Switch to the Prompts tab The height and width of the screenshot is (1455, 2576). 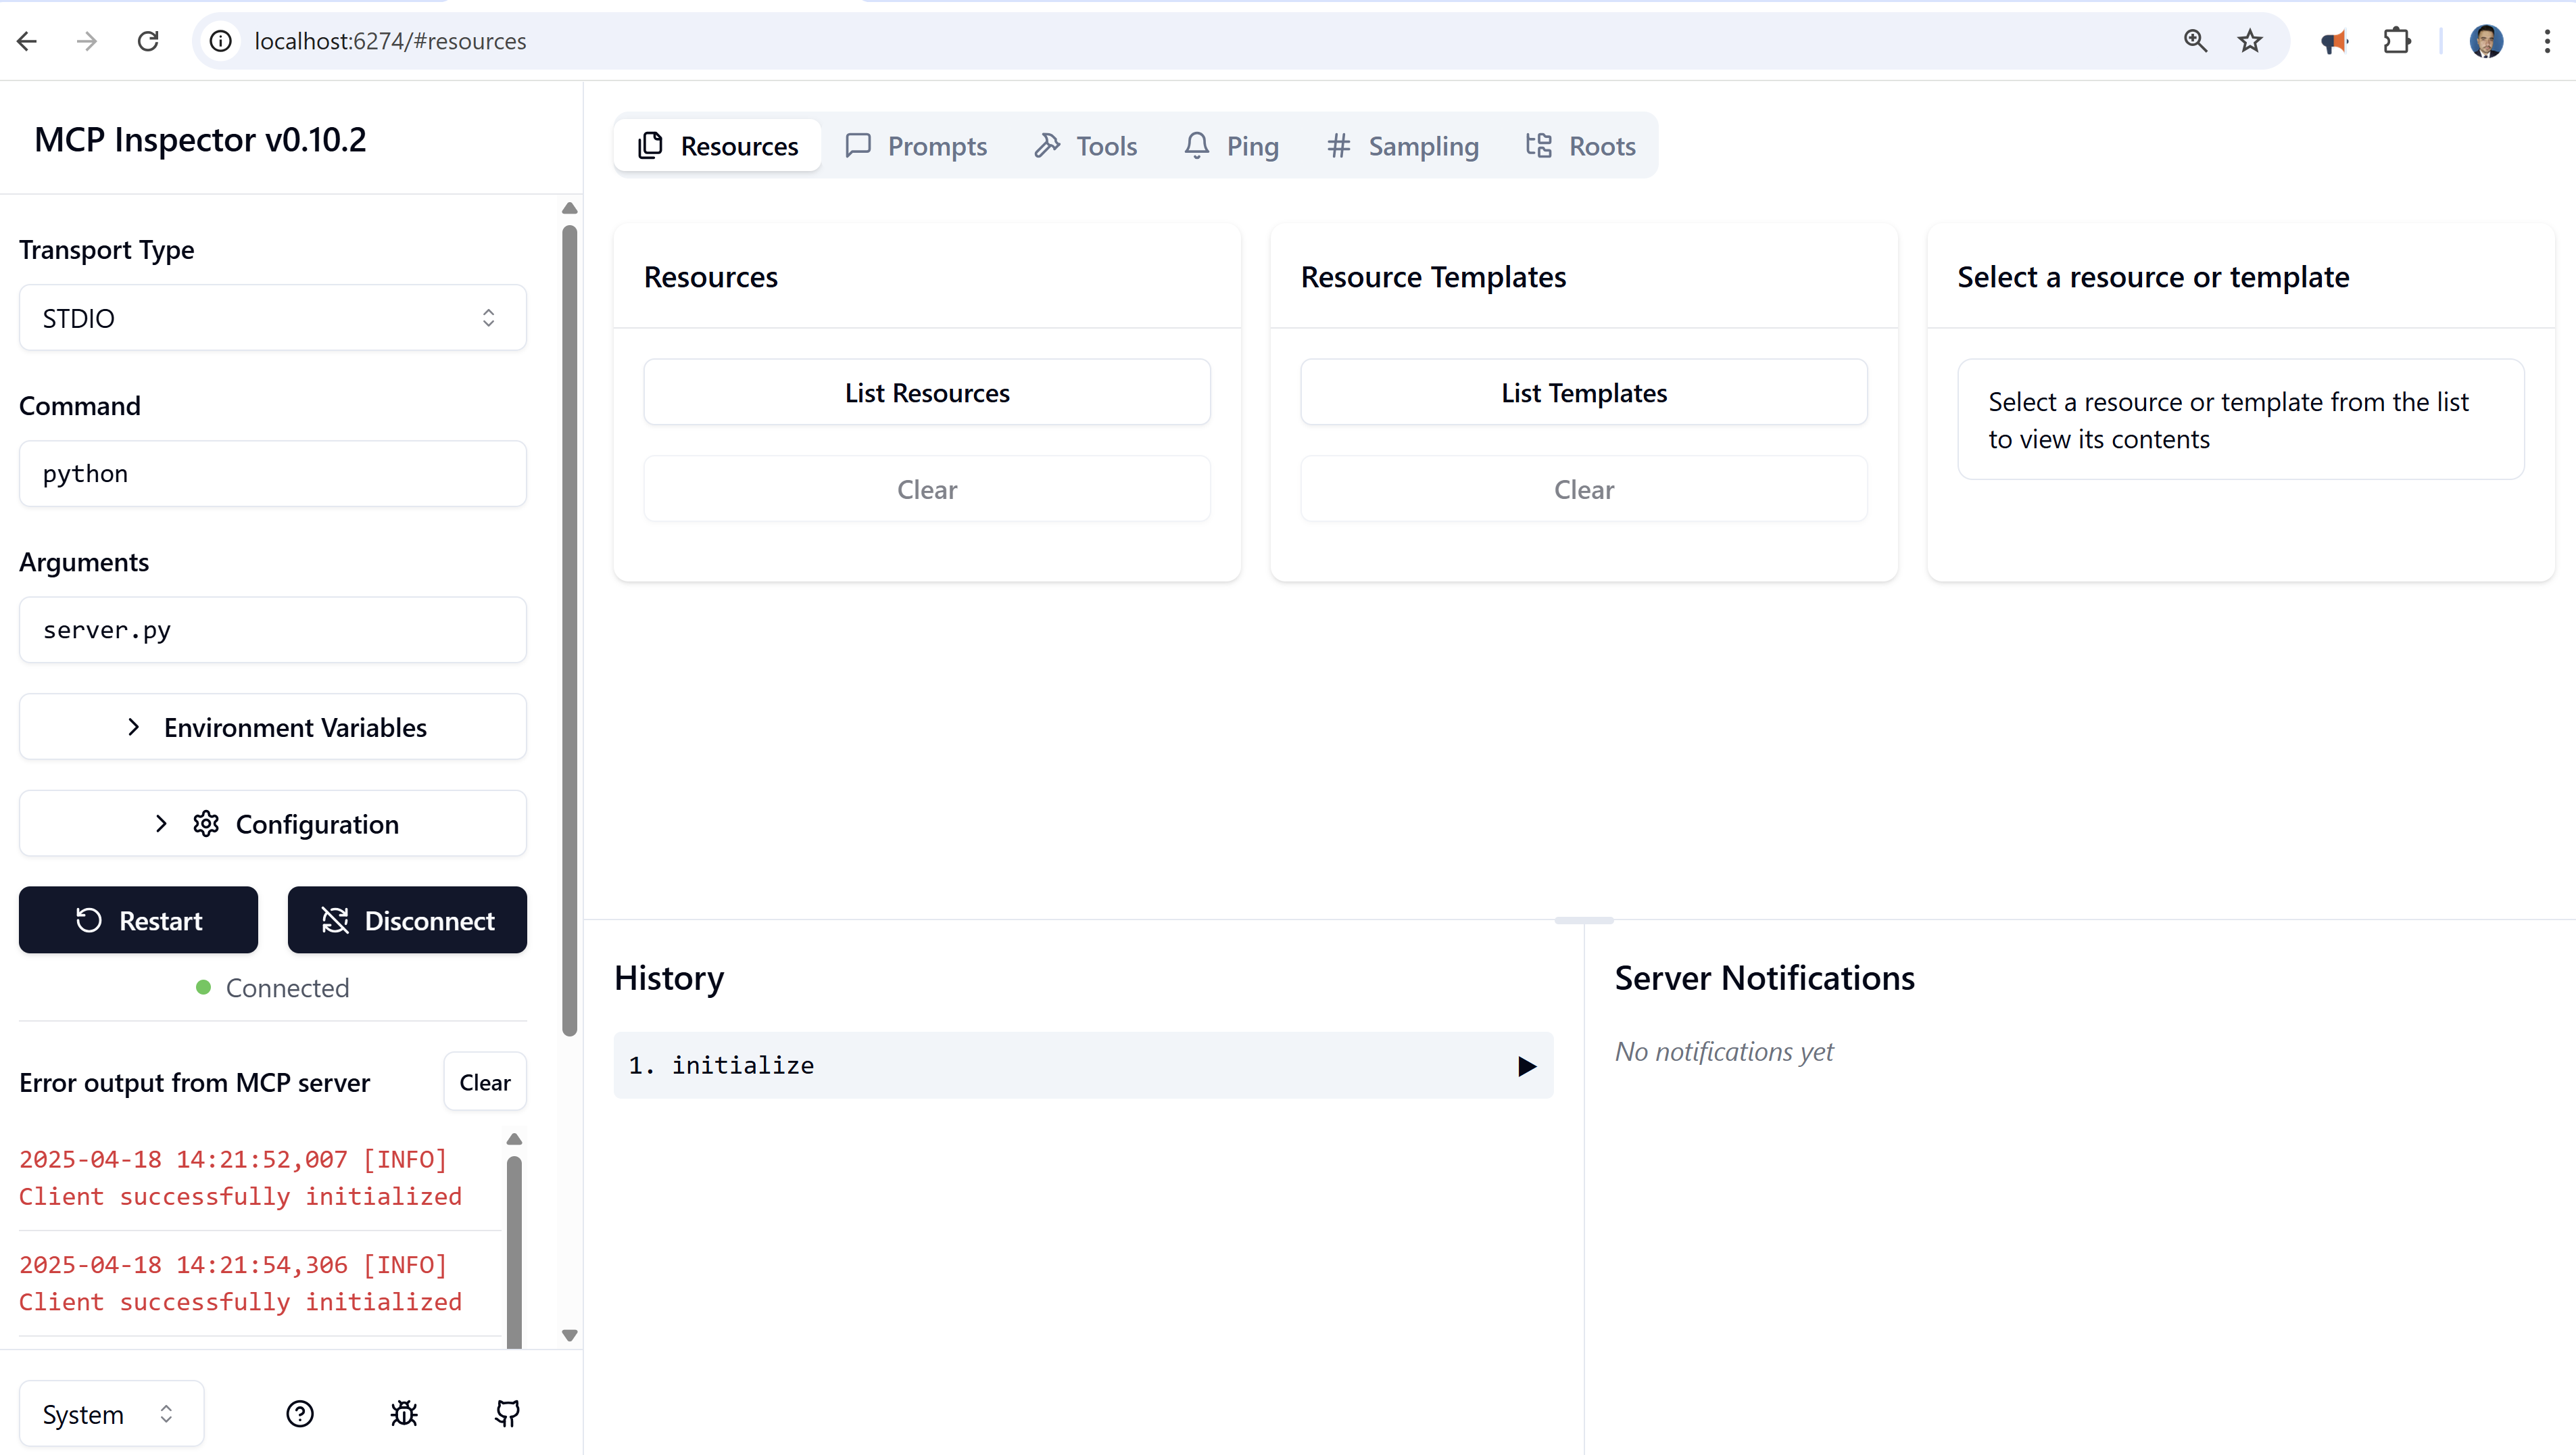916,146
